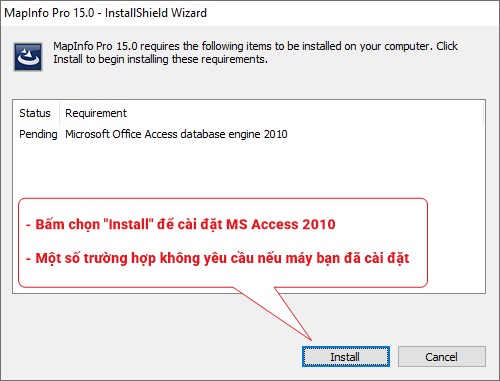
Task: Select the Status column header
Action: (35, 113)
